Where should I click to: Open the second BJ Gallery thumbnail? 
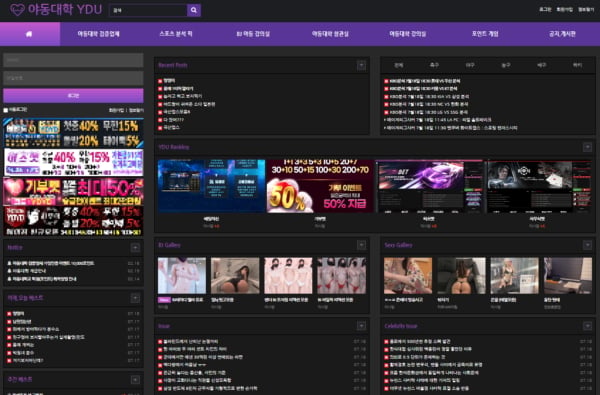point(235,276)
